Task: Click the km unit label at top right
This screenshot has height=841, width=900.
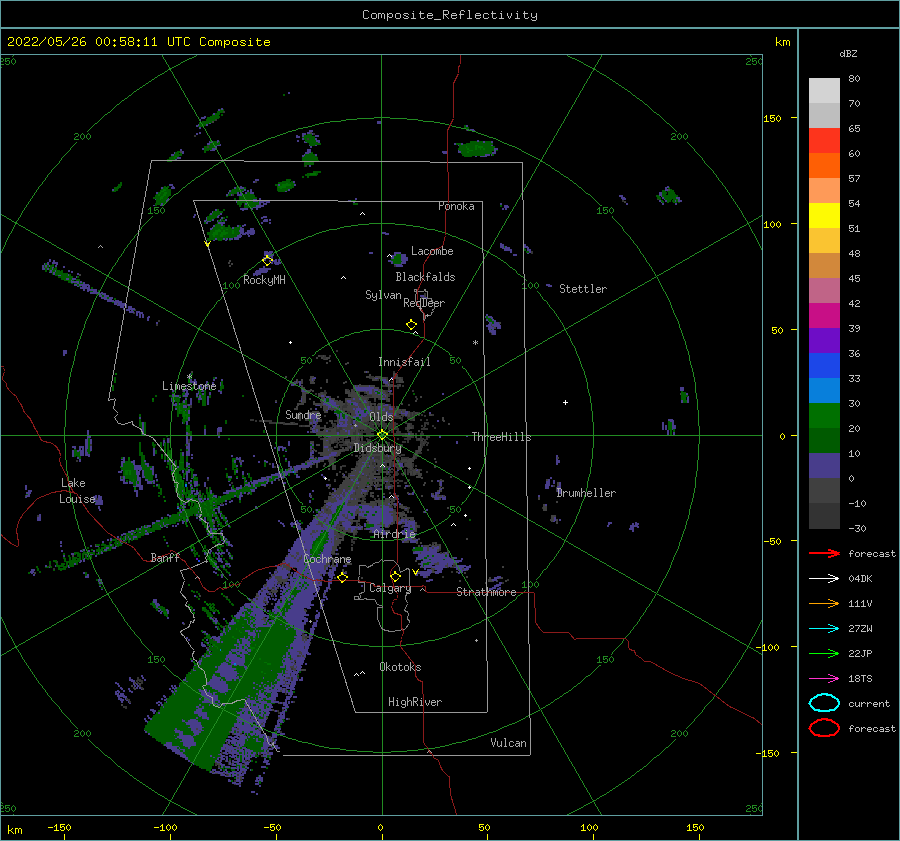Action: (x=782, y=42)
